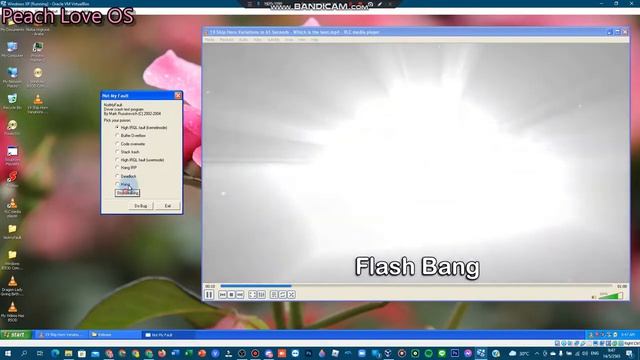Open VLC Audio menu
The image size is (640, 360).
click(244, 40)
